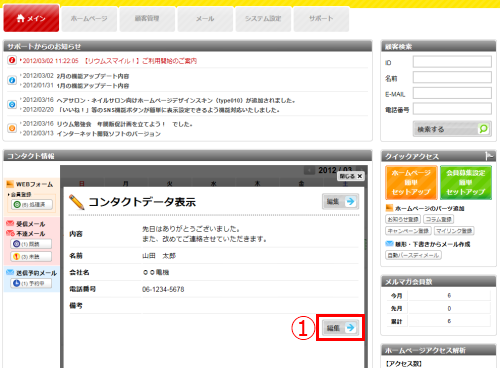Open the システム設定 tab
500x368 pixels.
coord(263,19)
